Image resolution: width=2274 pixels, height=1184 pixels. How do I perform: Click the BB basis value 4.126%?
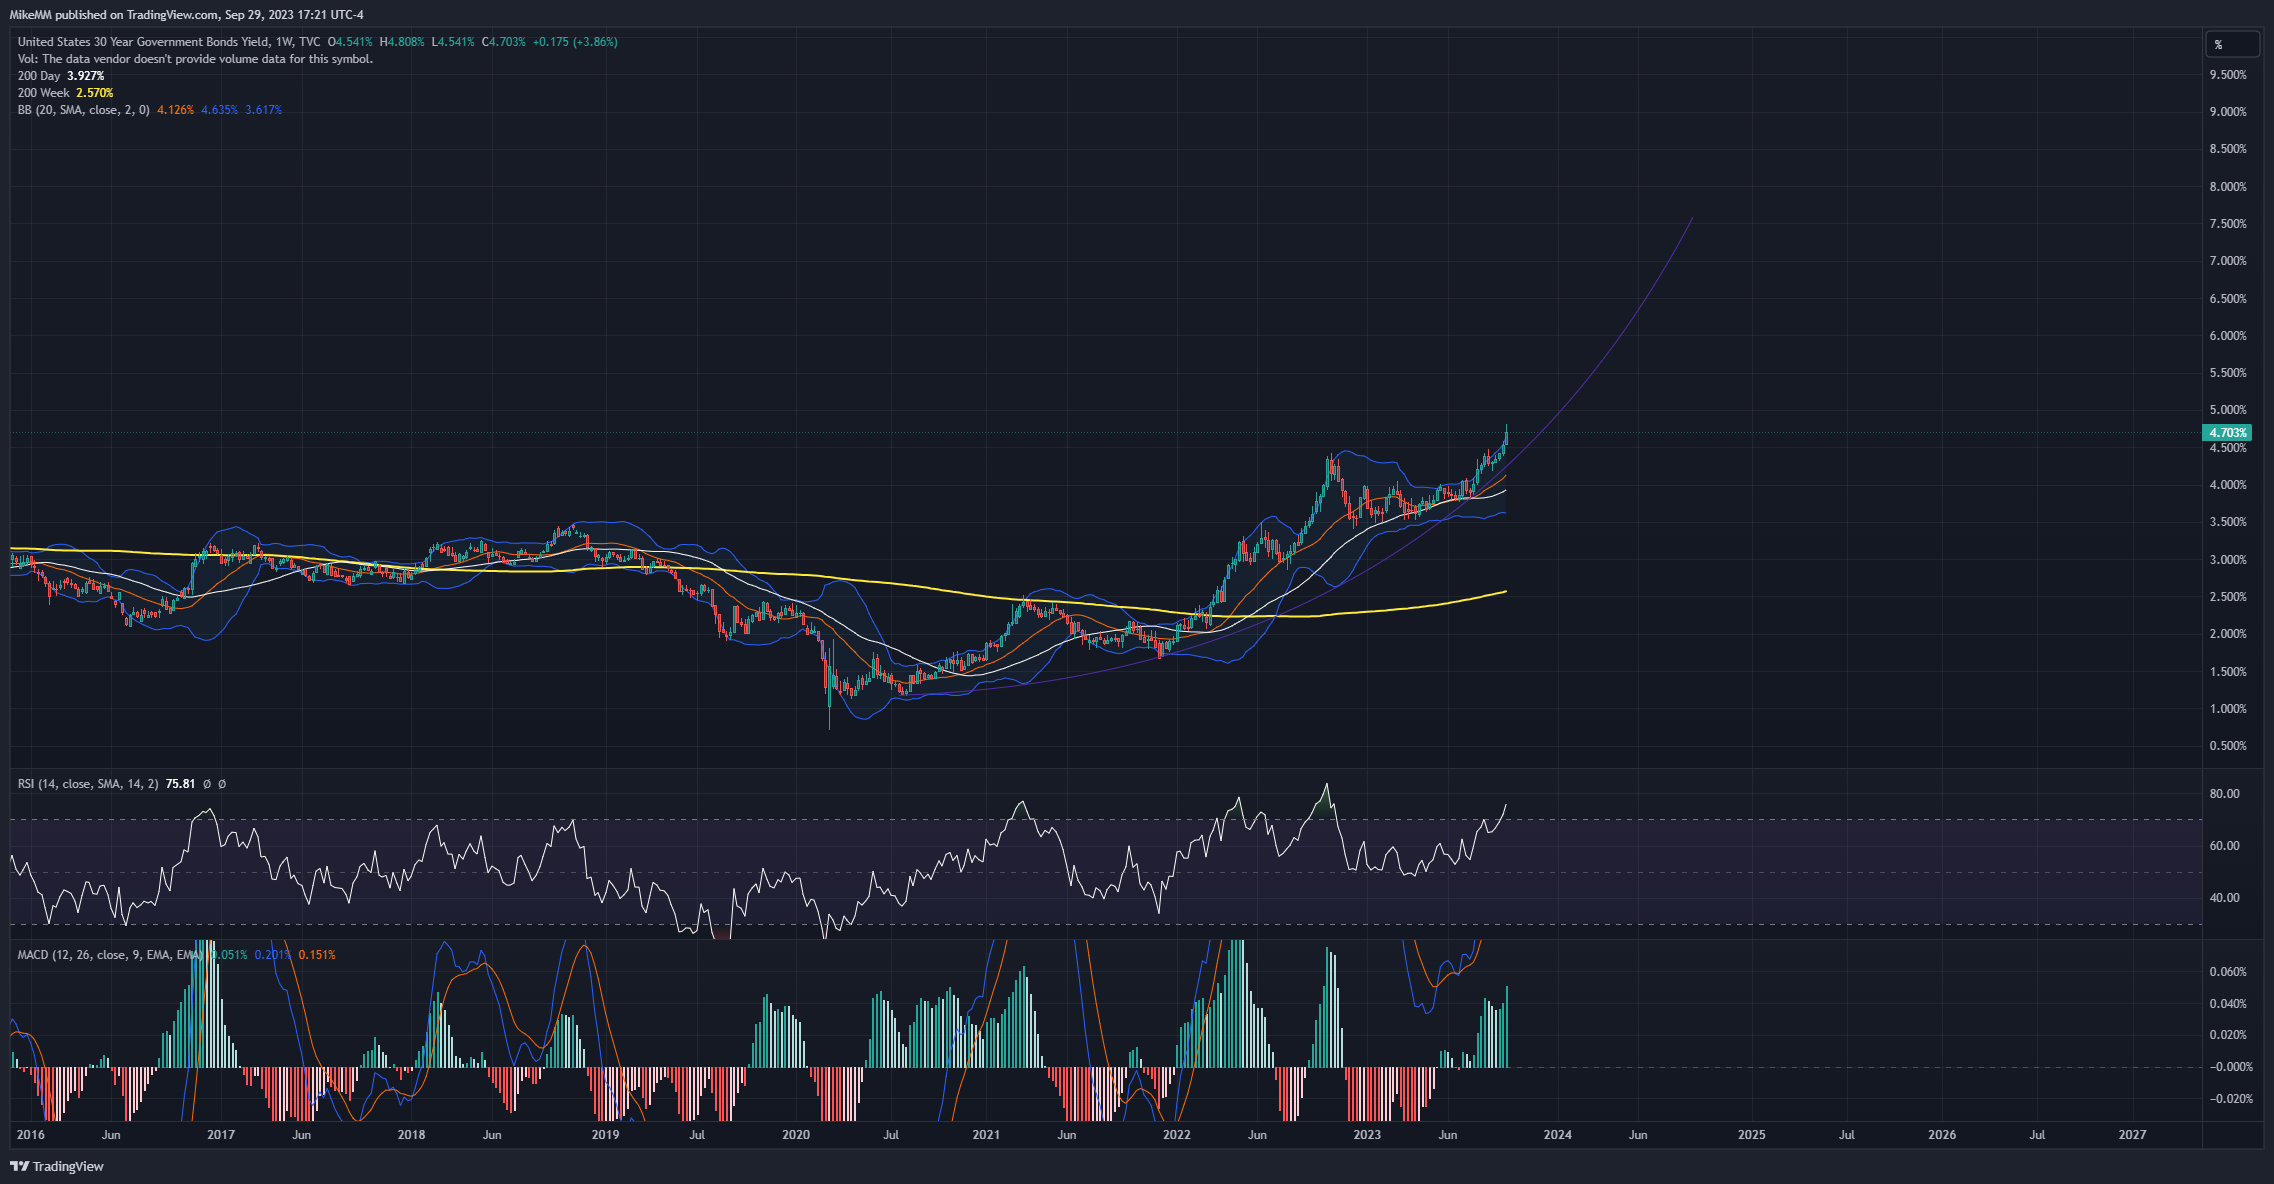pyautogui.click(x=176, y=110)
